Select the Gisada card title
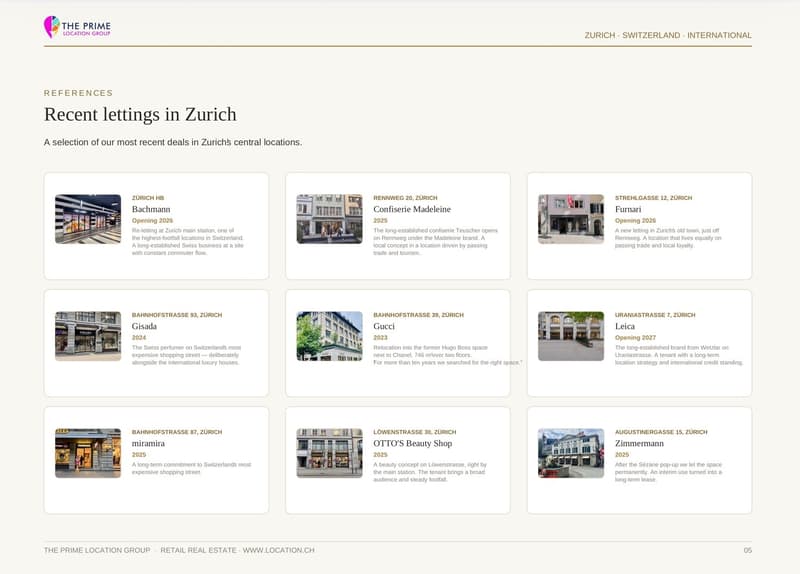This screenshot has width=800, height=574. 144,326
